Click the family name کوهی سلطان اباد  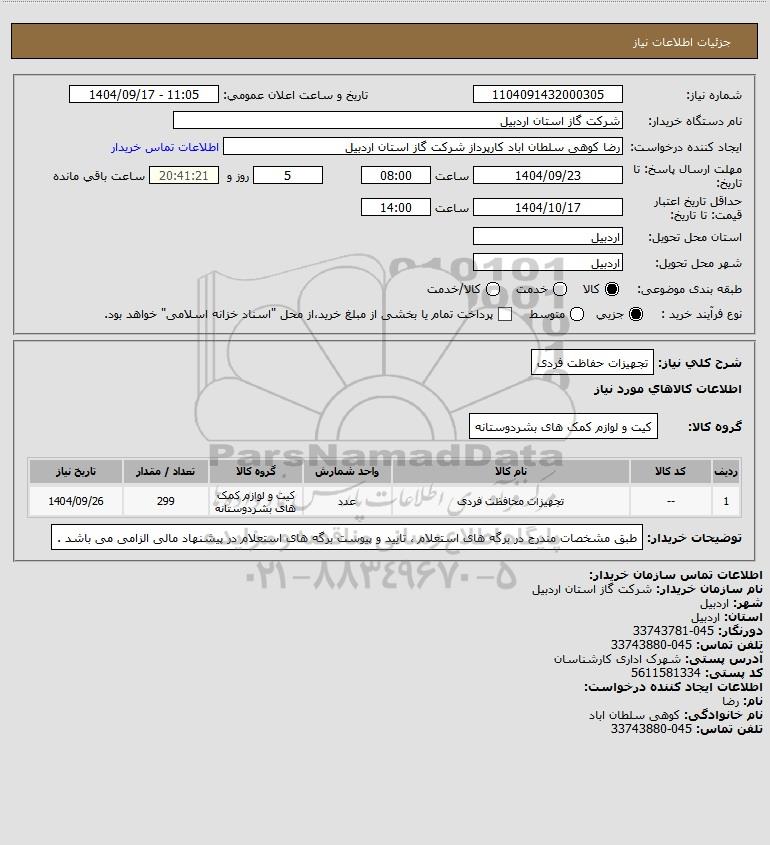click(634, 715)
